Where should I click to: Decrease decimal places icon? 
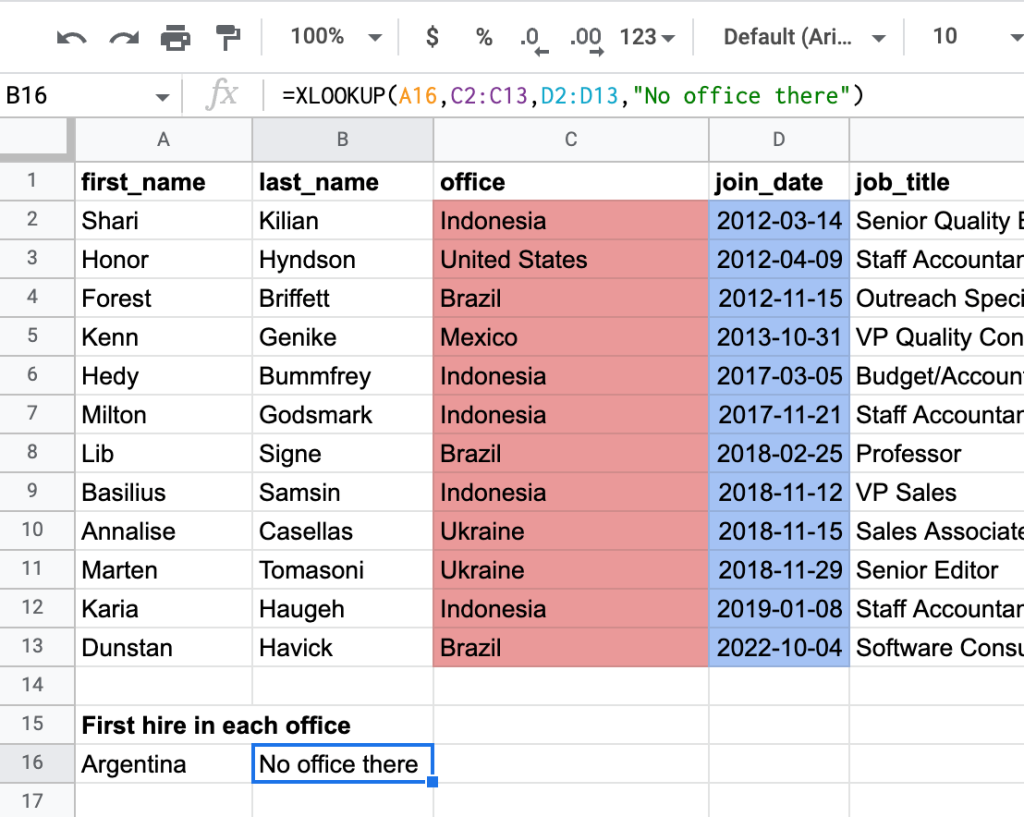(534, 39)
